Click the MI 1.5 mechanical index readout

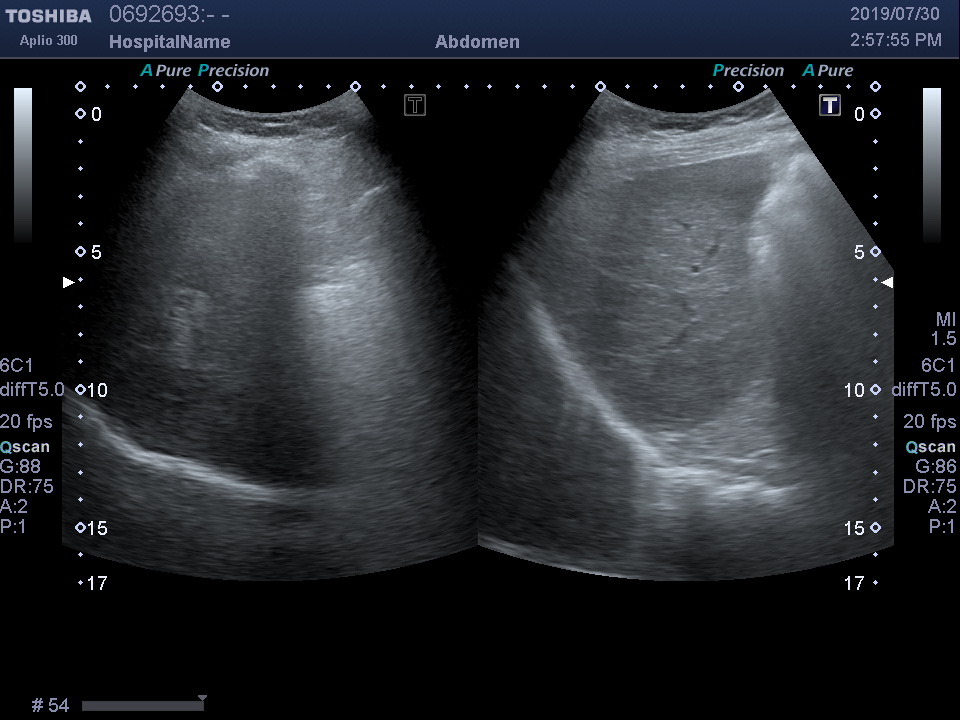point(943,329)
